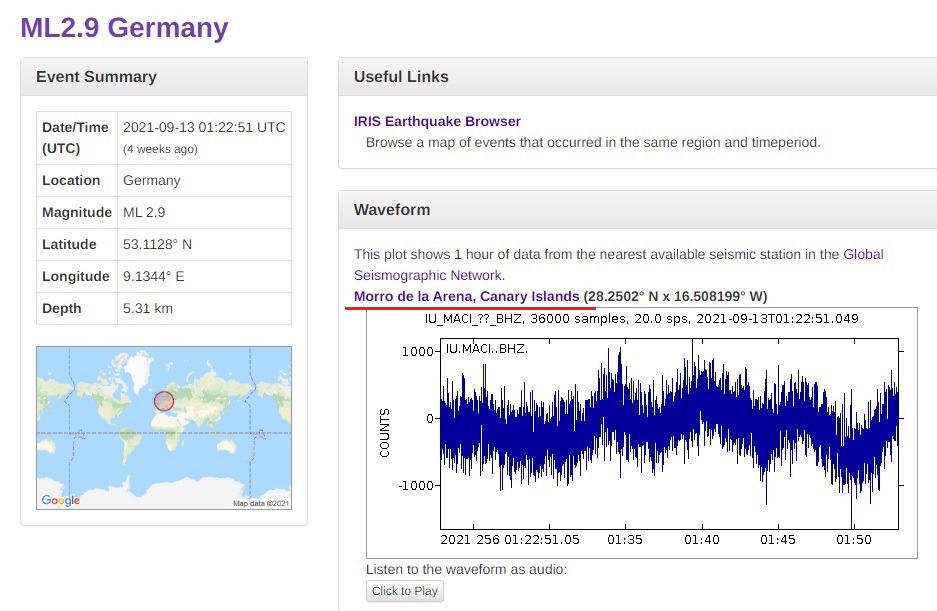Screen dimensions: 937x611
Task: Select the Magnitude value ML 2.9
Action: (x=144, y=213)
